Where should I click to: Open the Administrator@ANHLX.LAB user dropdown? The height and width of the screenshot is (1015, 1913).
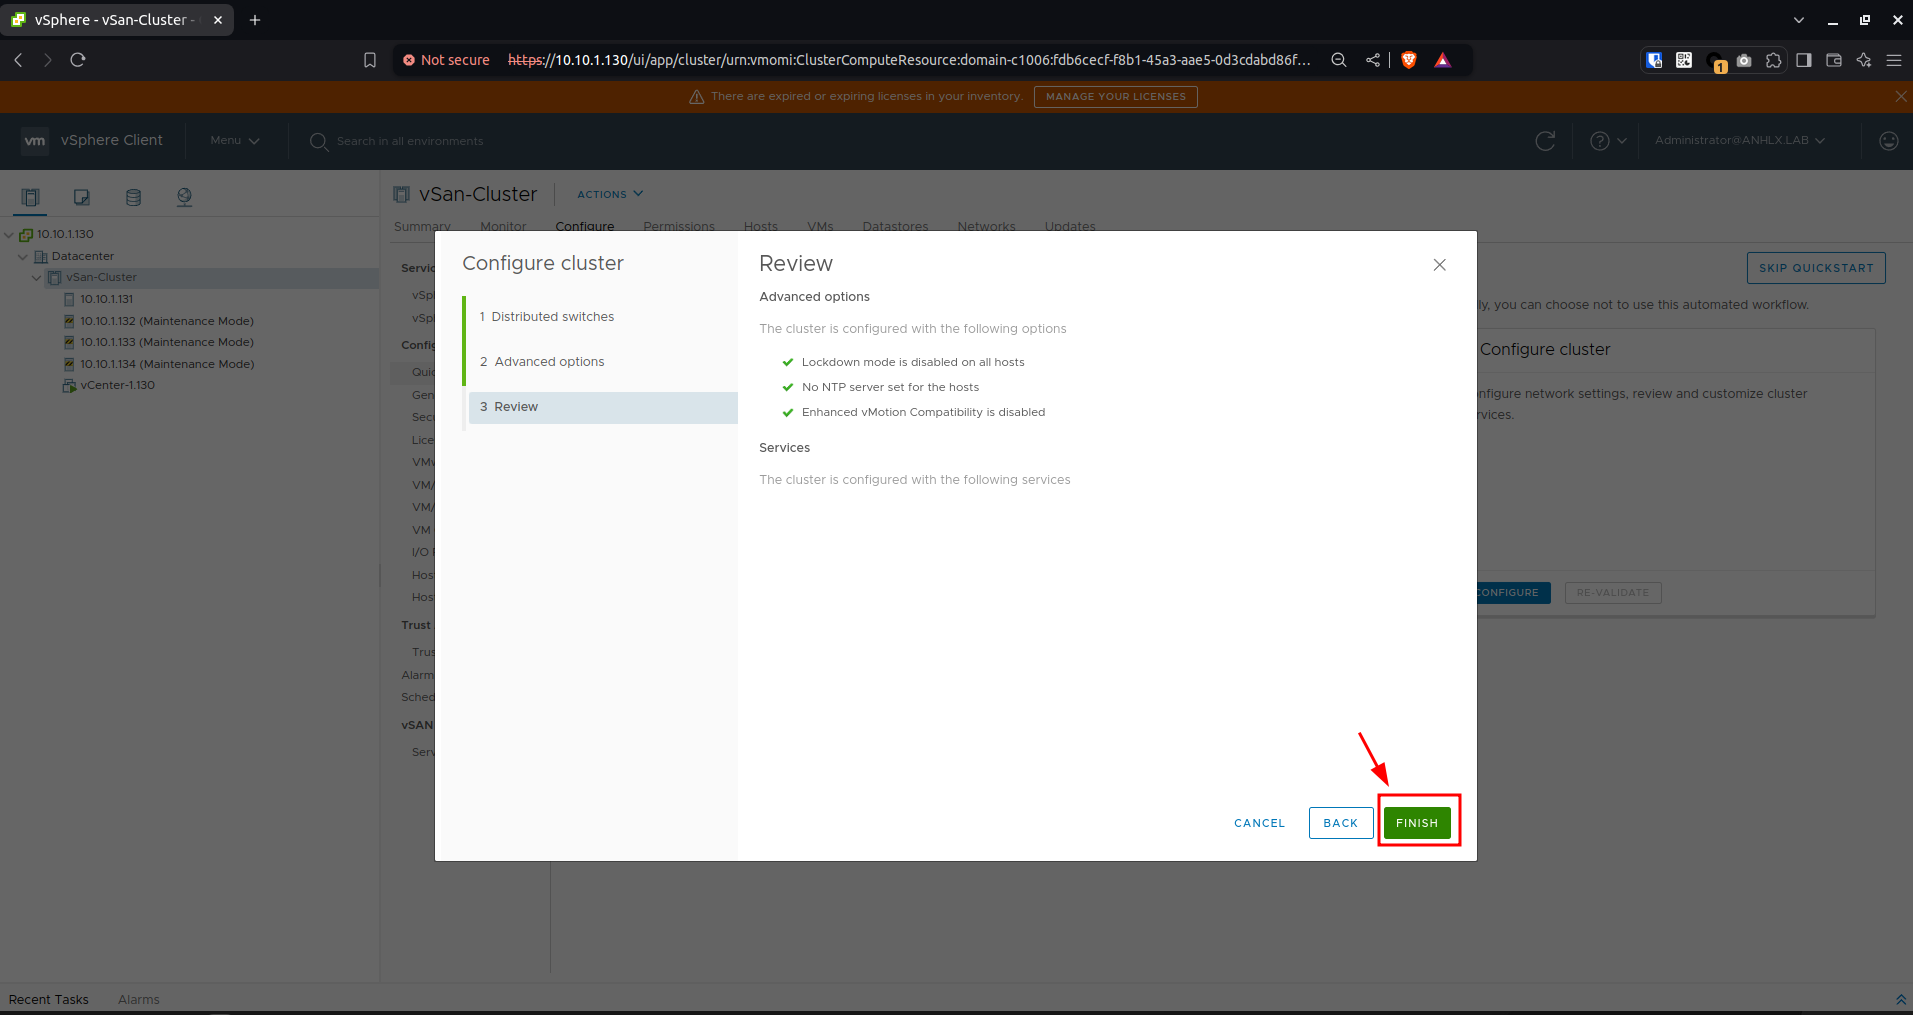1739,141
